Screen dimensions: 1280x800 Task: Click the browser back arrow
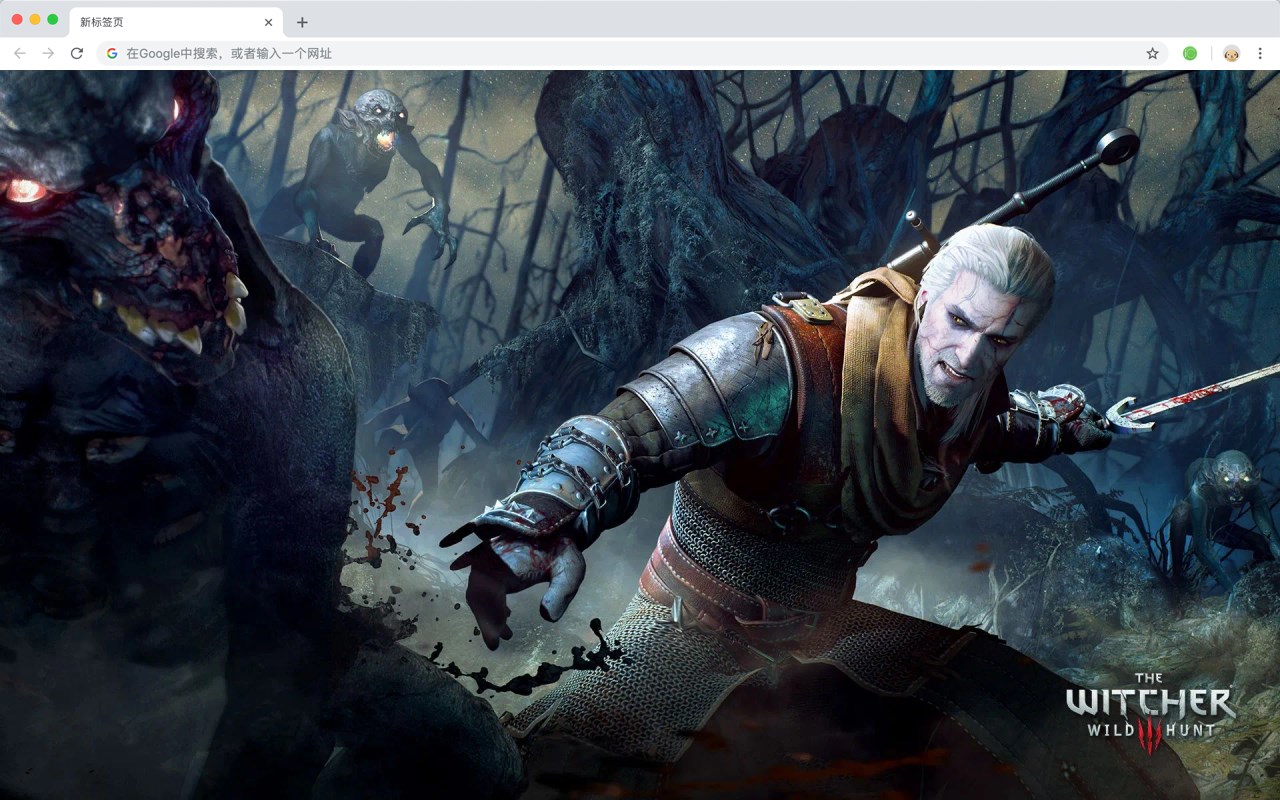pos(20,53)
